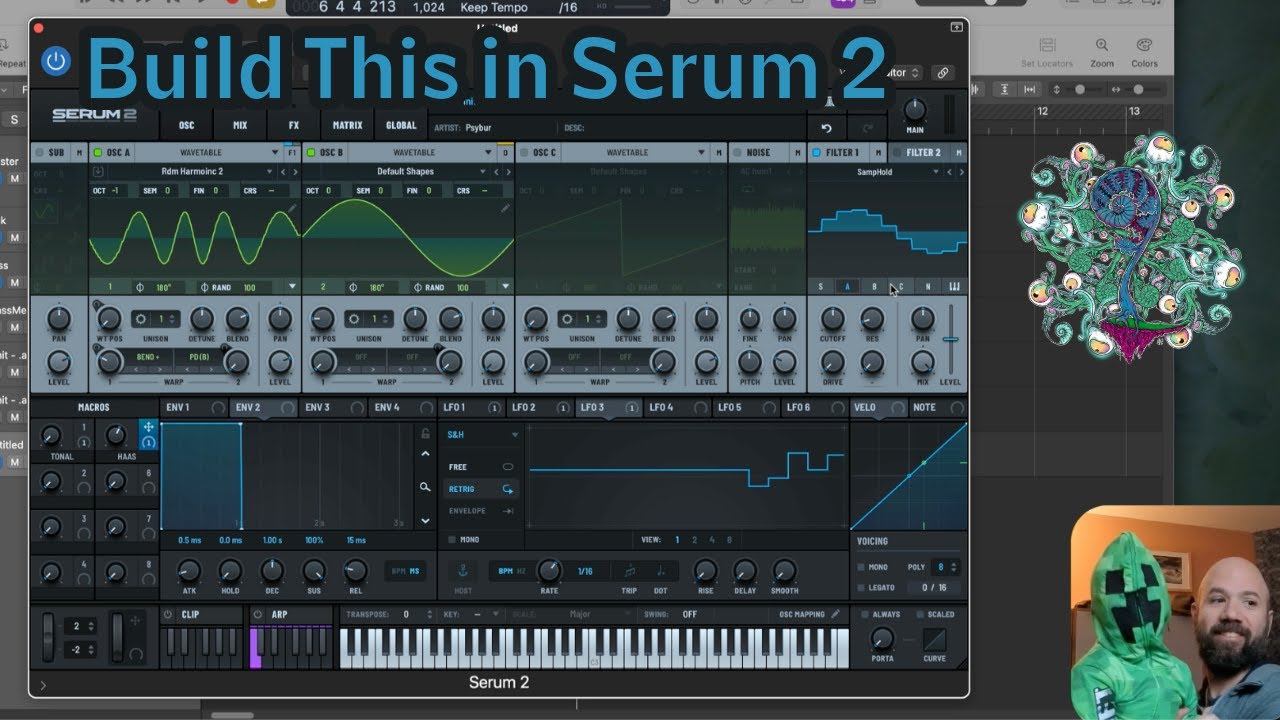Image resolution: width=1280 pixels, height=720 pixels.
Task: Disable the OSC B oscillator
Action: (311, 153)
